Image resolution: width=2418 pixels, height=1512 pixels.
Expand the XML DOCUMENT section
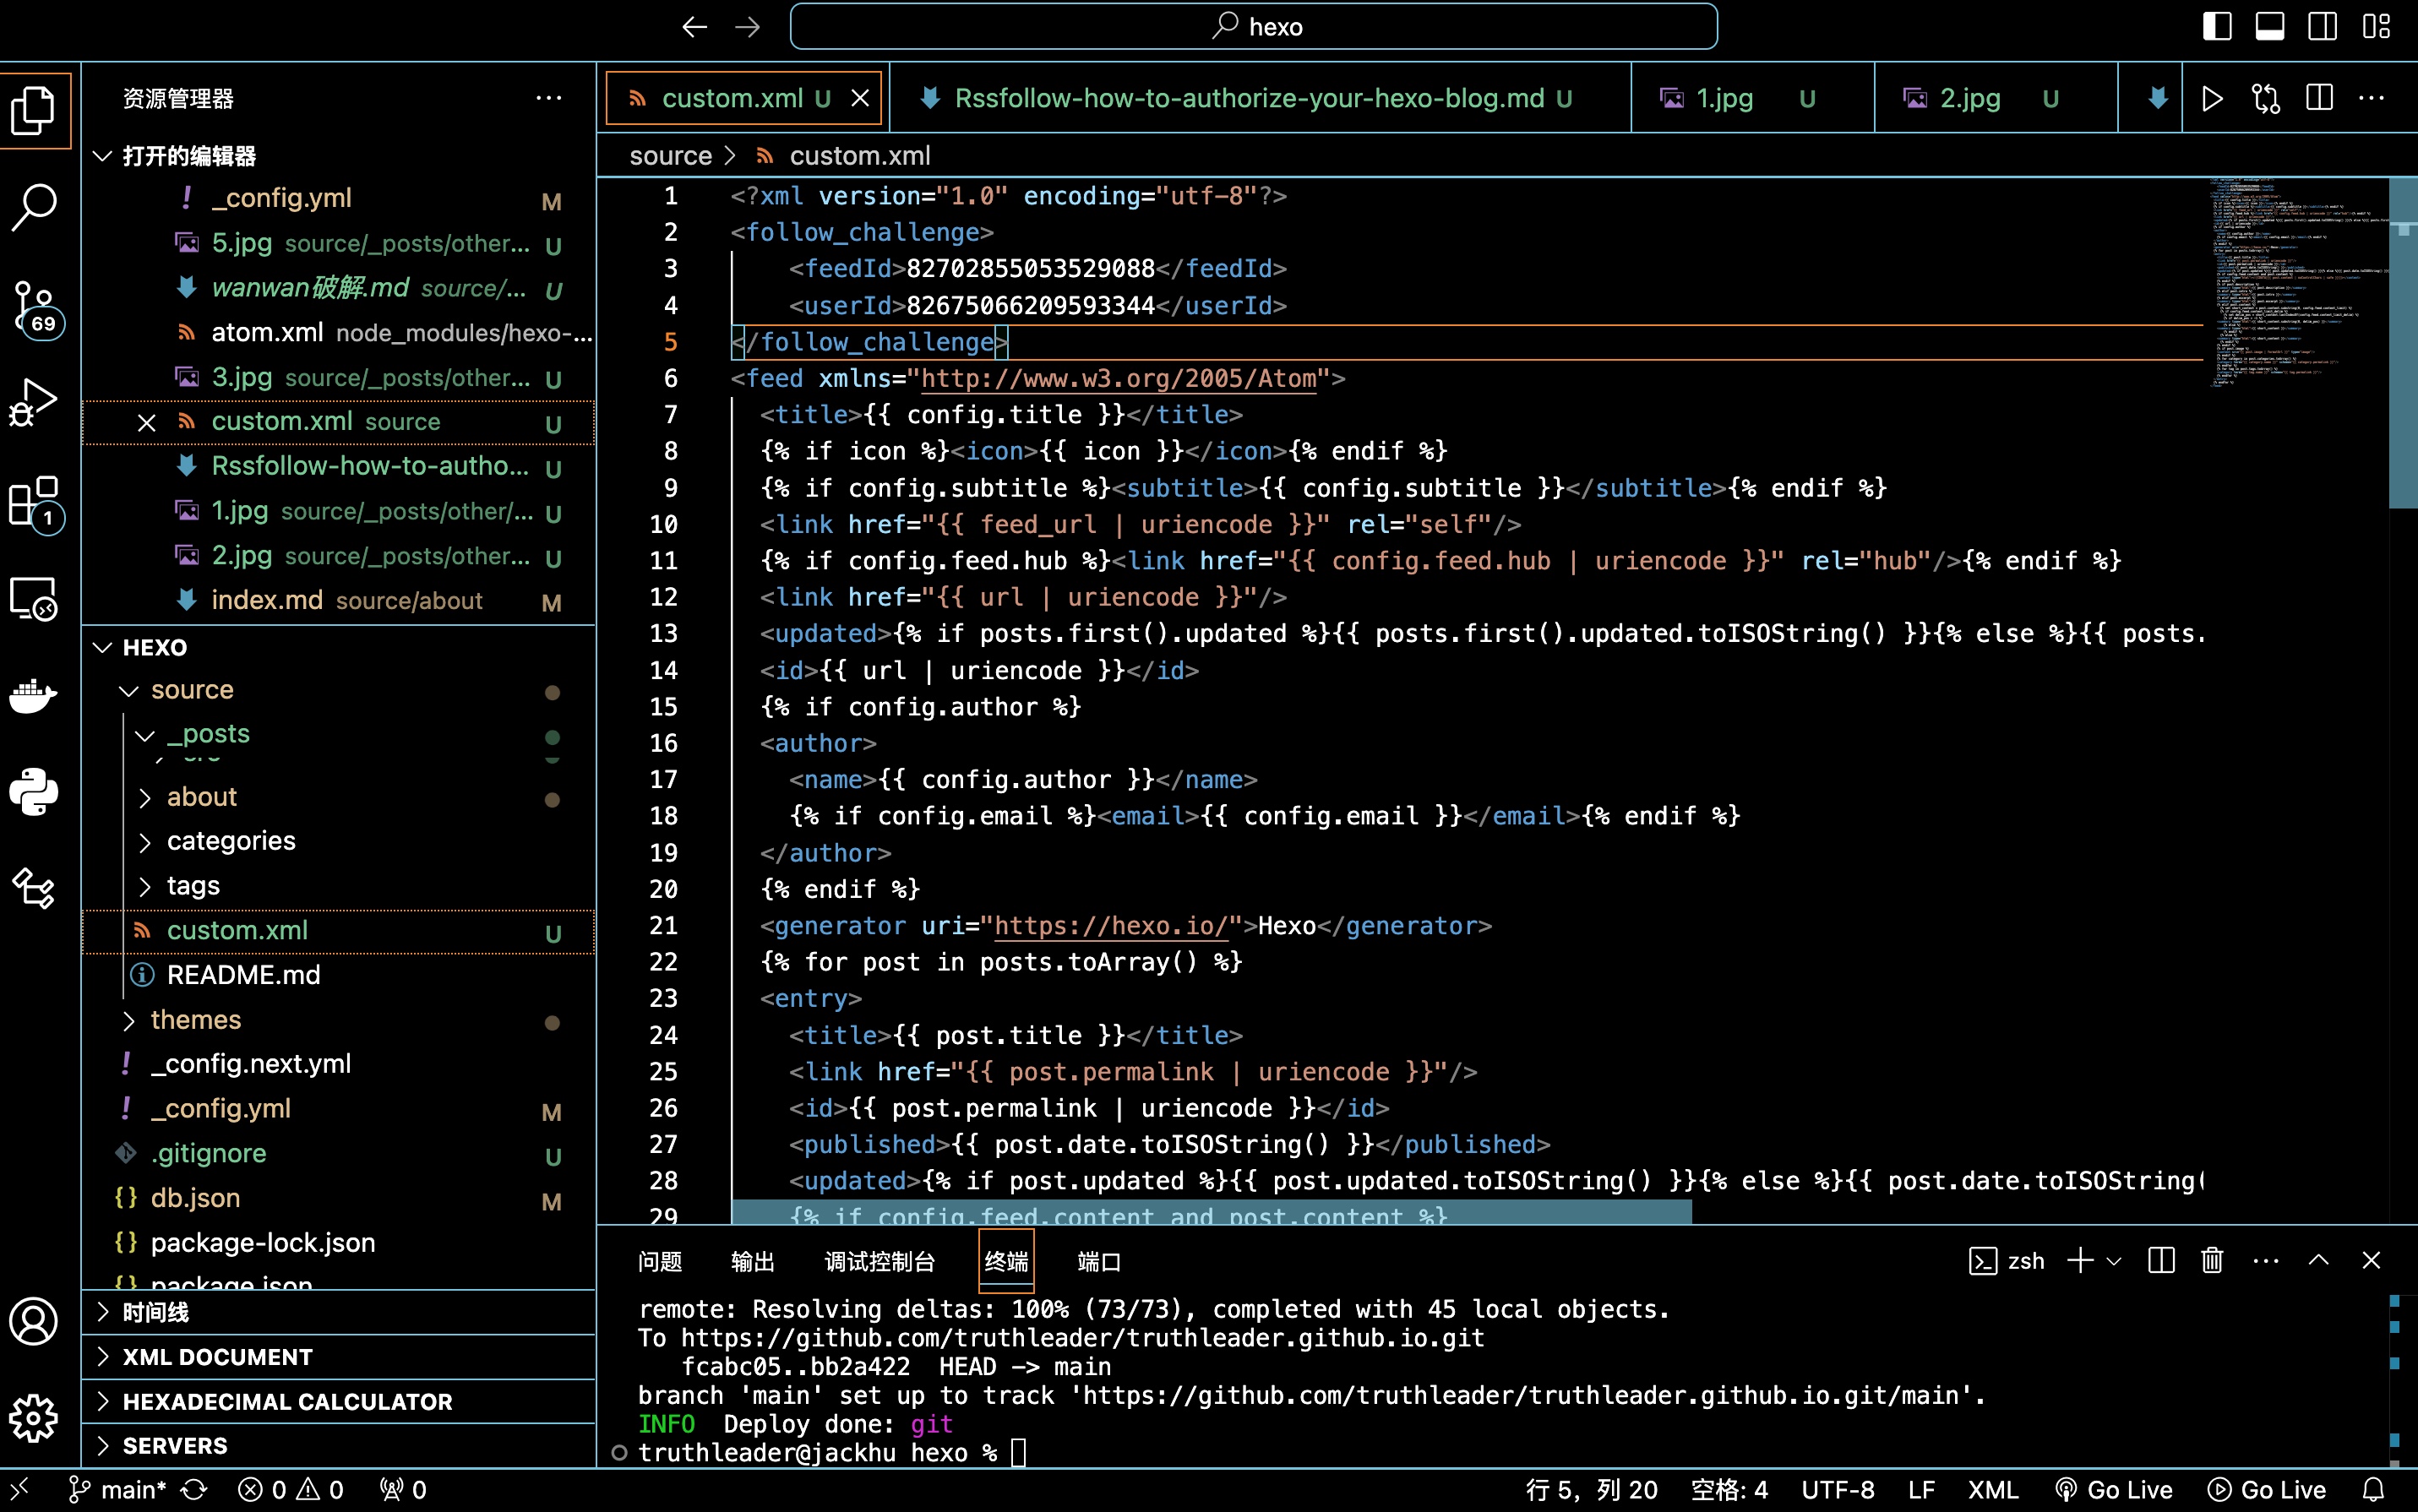[217, 1357]
